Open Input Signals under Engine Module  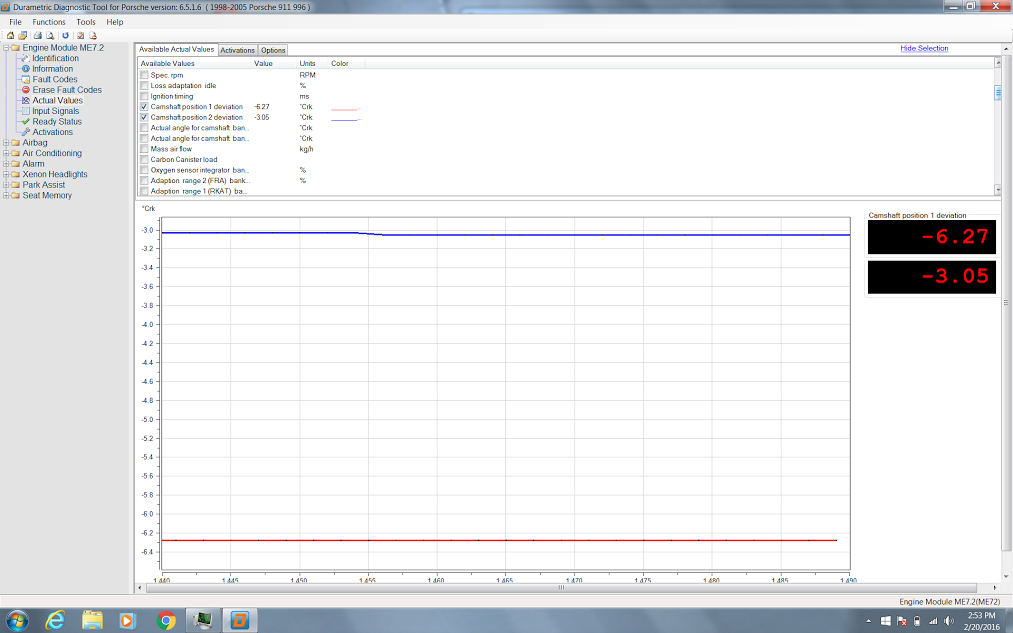click(55, 111)
